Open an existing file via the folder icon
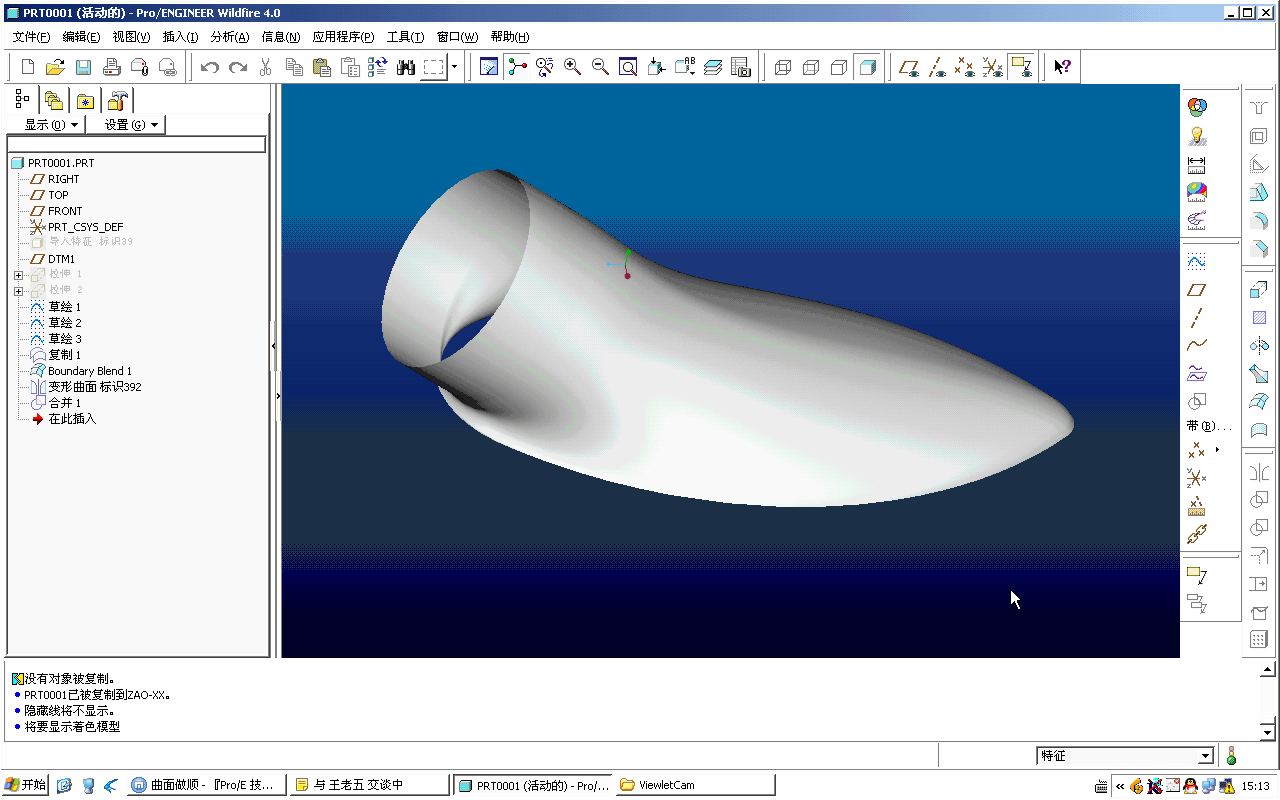The height and width of the screenshot is (800, 1280). point(55,67)
